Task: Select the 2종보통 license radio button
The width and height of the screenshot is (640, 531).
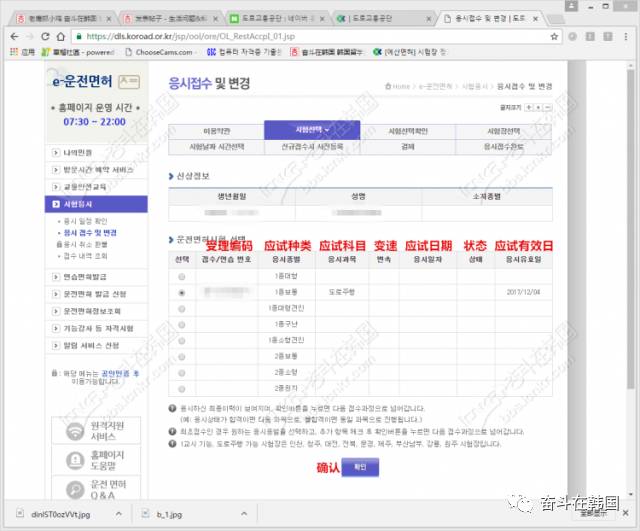Action: point(182,357)
